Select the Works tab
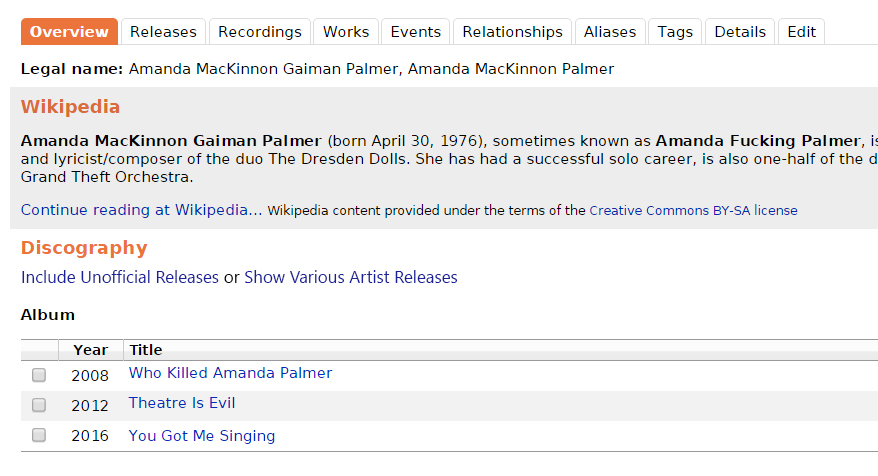Image resolution: width=878 pixels, height=476 pixels. [346, 32]
